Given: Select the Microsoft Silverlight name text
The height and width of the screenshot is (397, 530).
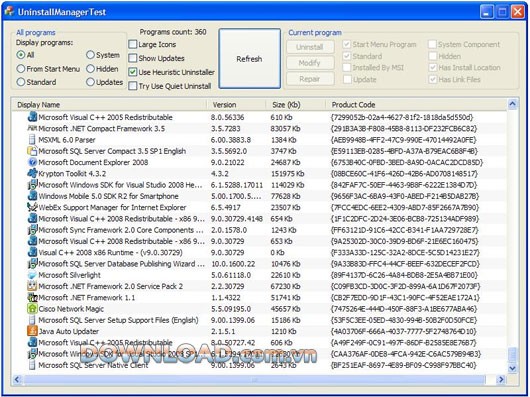Looking at the screenshot, I should coord(69,275).
